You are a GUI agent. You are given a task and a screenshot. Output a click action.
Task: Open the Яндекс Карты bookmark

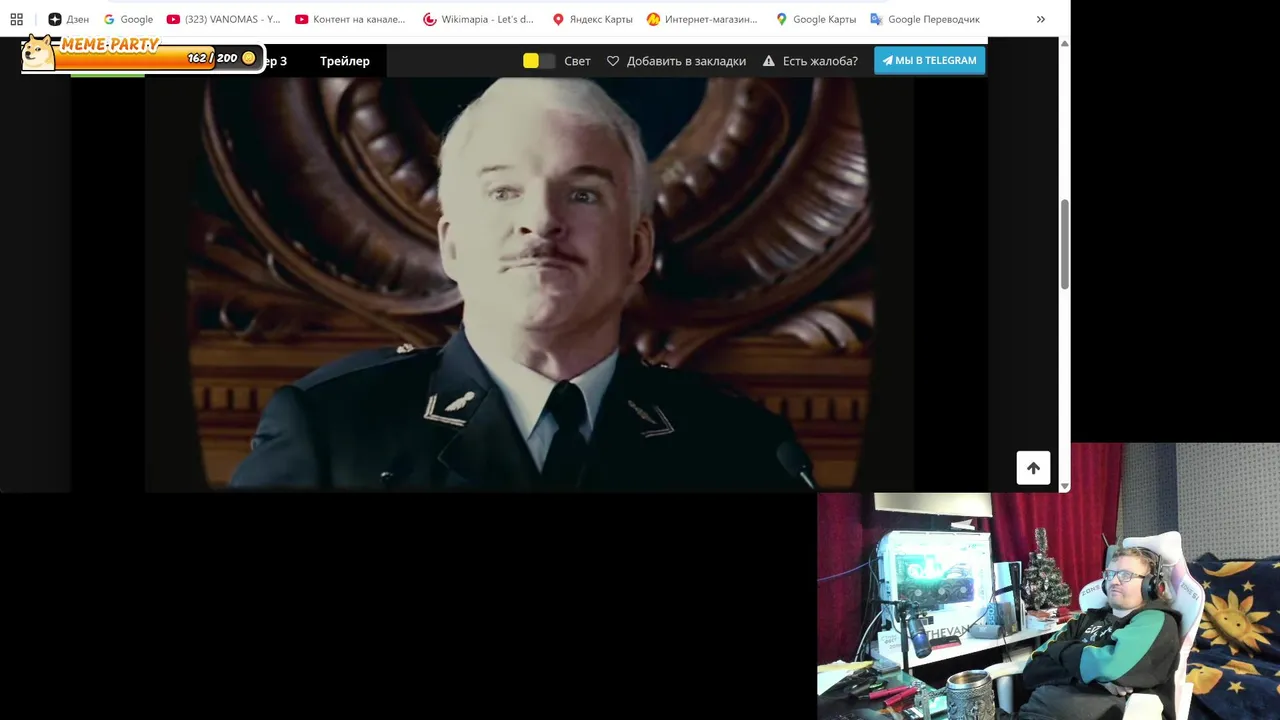point(593,19)
